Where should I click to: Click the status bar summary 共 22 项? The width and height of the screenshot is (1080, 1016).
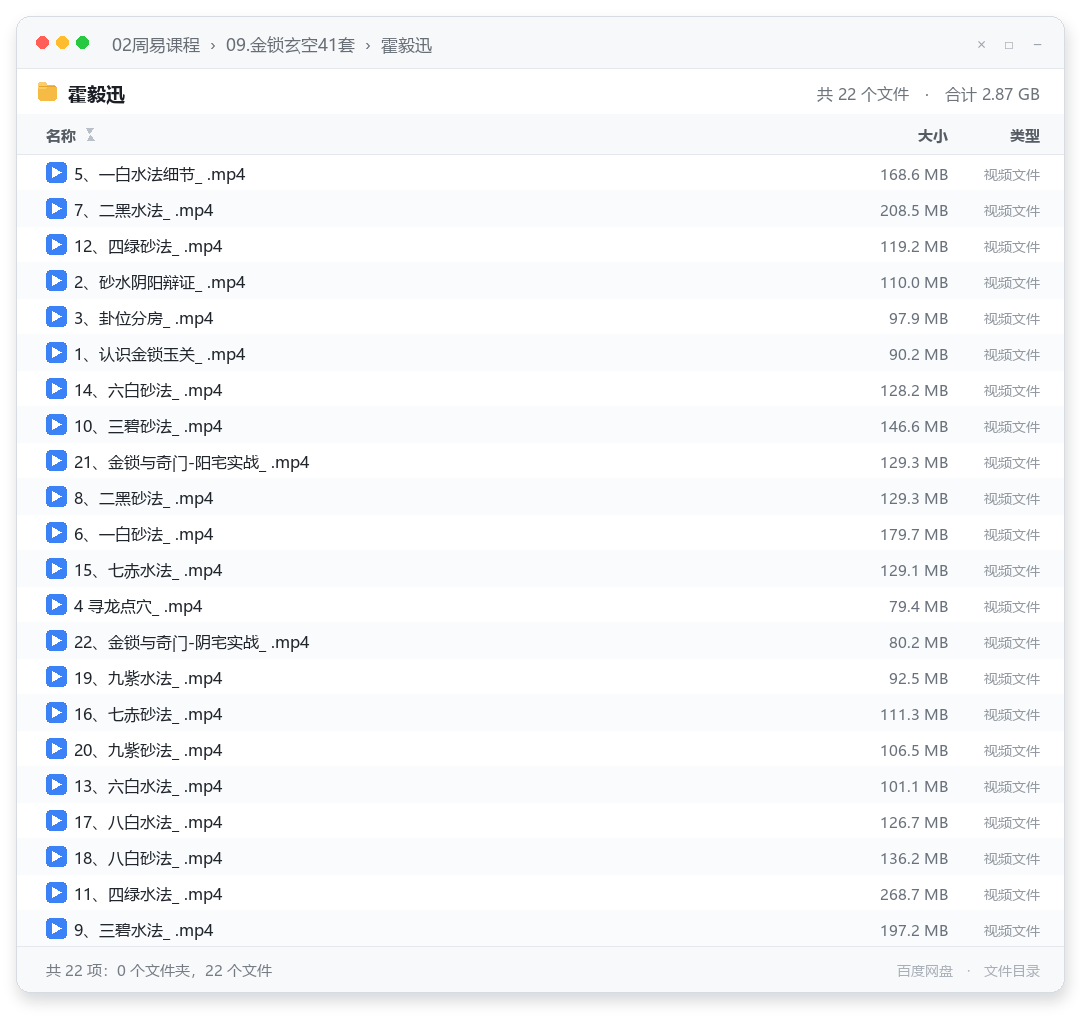159,971
